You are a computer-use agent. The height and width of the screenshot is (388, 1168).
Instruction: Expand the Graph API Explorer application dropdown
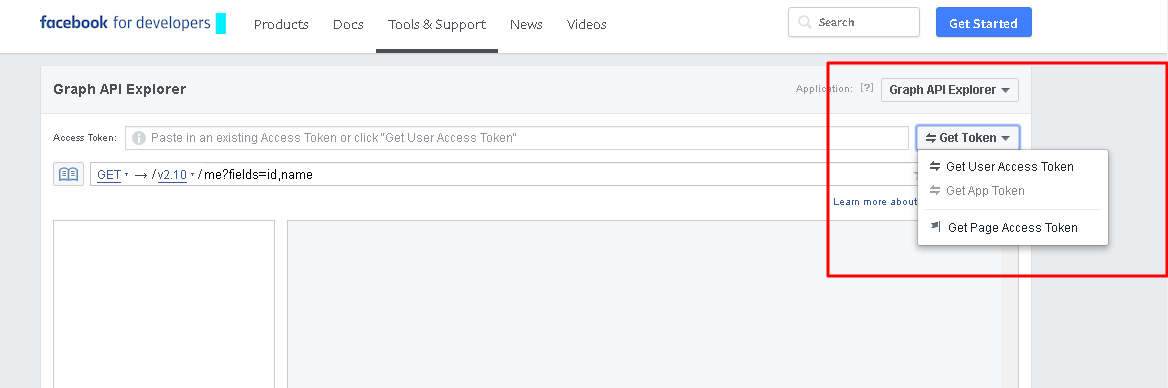click(x=950, y=90)
